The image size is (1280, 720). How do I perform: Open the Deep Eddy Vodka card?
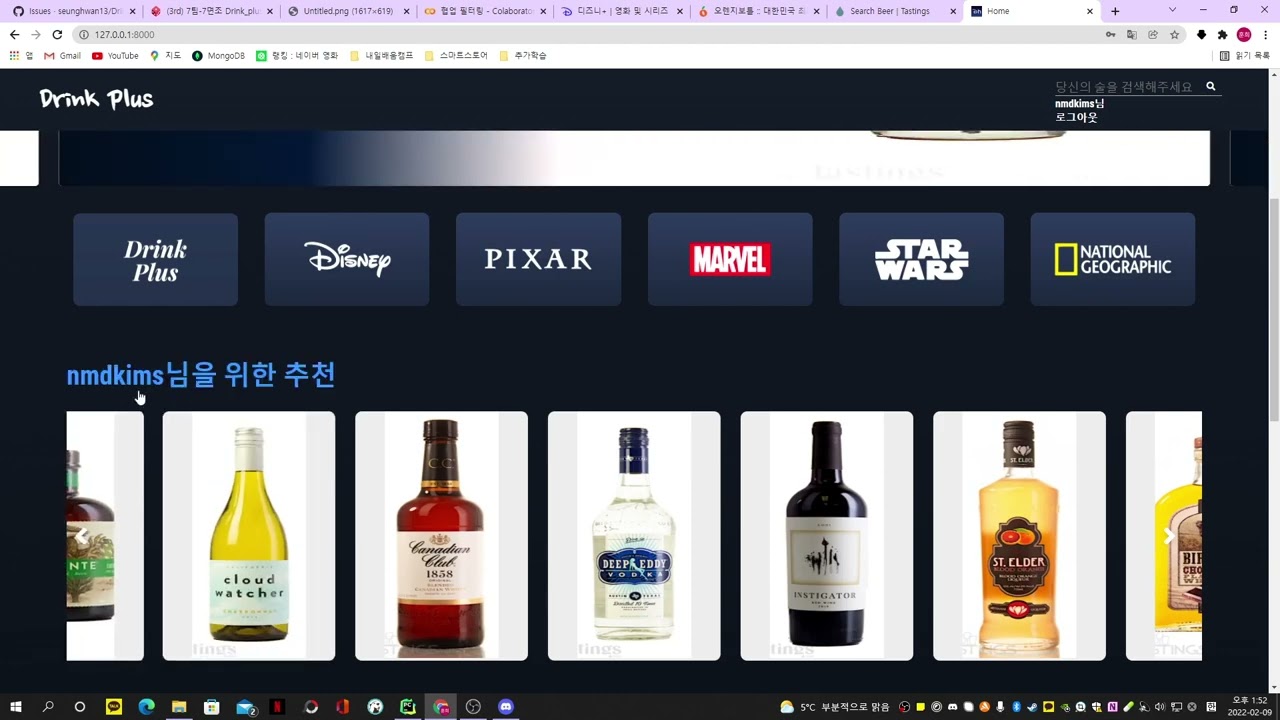pyautogui.click(x=634, y=536)
